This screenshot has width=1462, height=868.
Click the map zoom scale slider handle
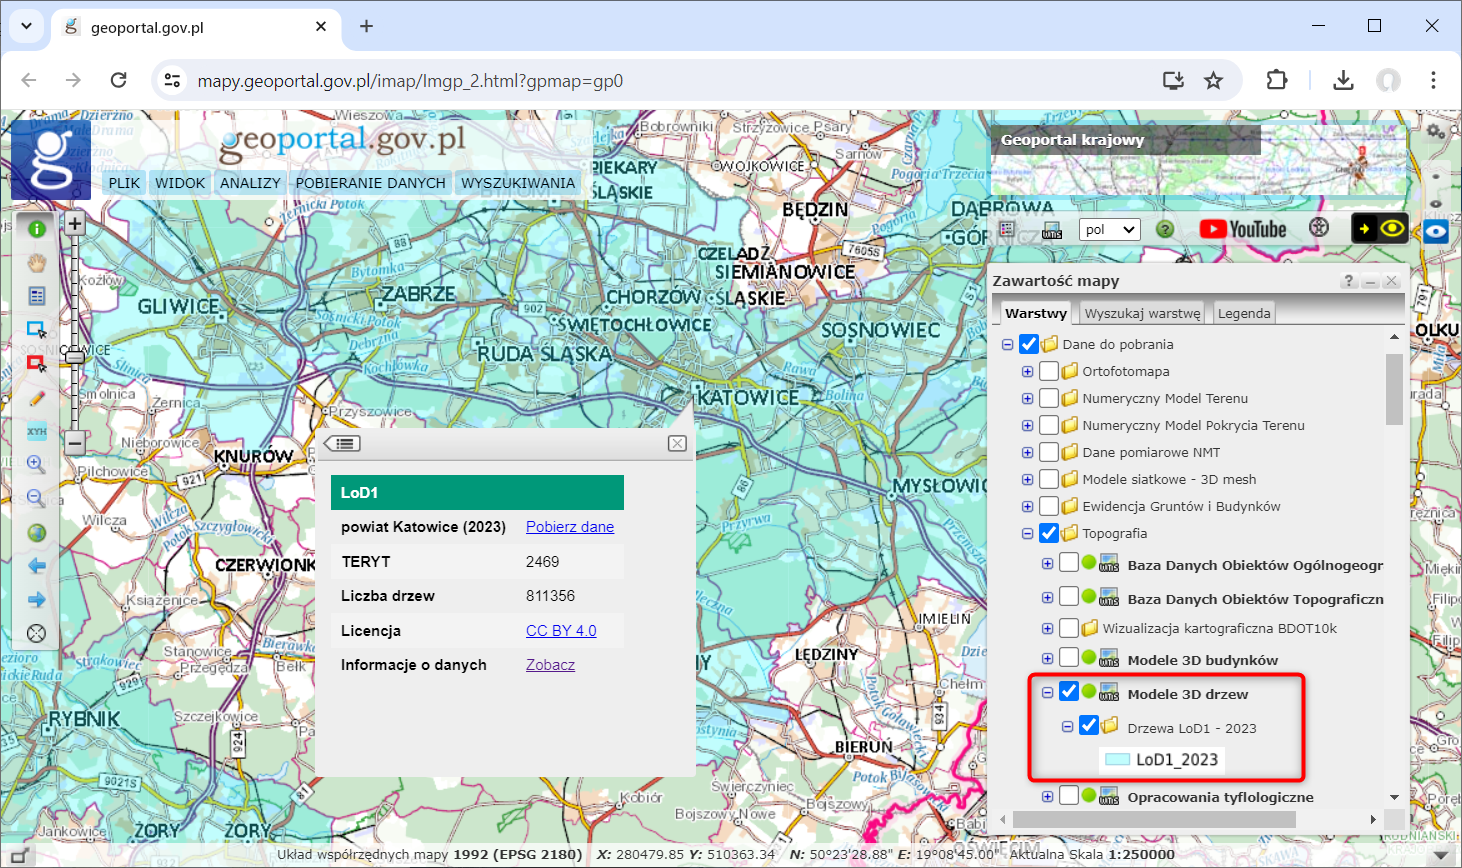pos(75,357)
